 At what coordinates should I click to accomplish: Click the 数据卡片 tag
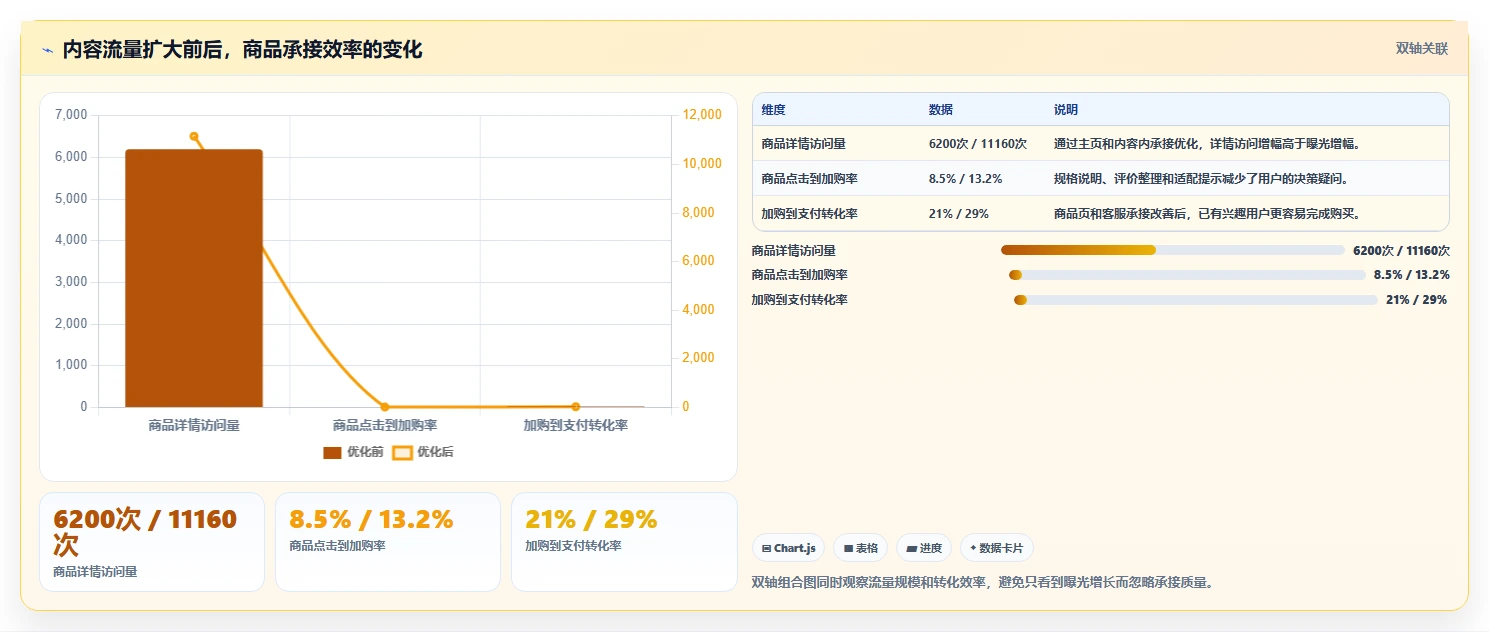pyautogui.click(x=996, y=548)
